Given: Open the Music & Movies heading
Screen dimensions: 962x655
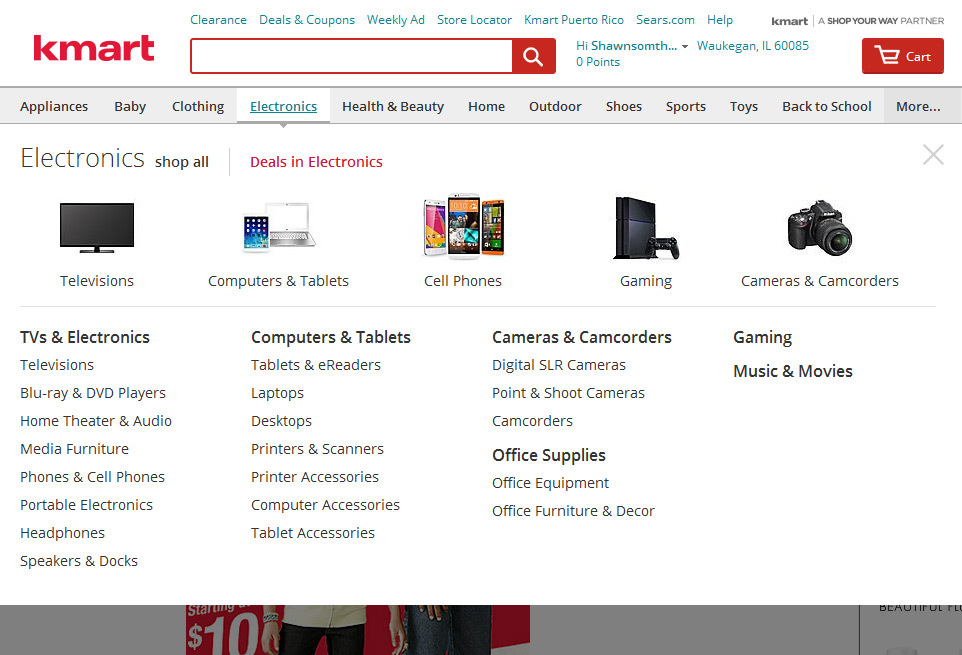Looking at the screenshot, I should tap(793, 371).
